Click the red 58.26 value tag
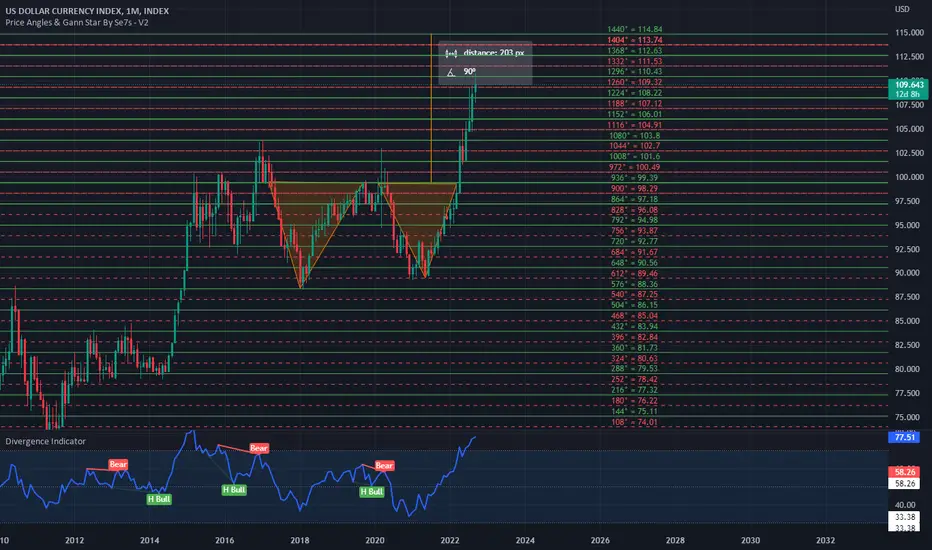This screenshot has width=932, height=550. [x=904, y=472]
